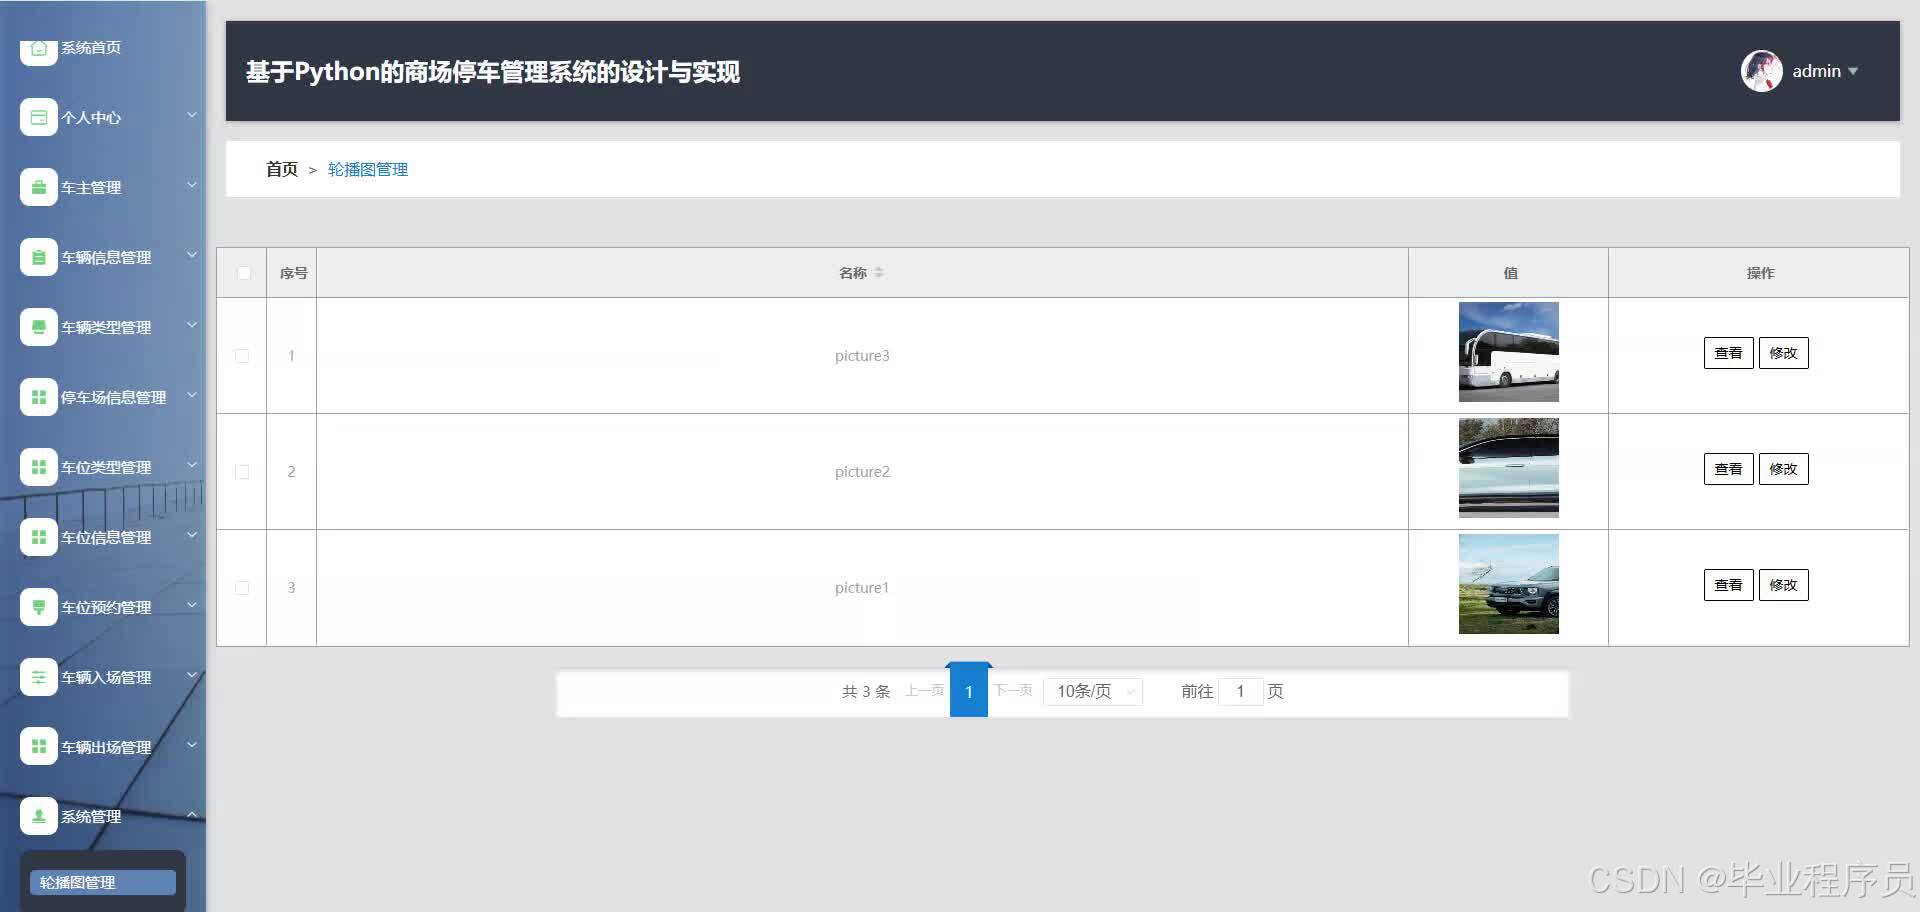This screenshot has height=912, width=1920.
Task: Expand 个人中心 menu chevron
Action: (192, 115)
